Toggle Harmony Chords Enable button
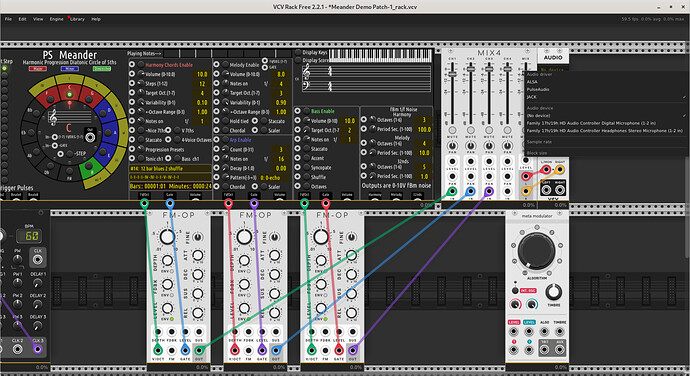The width and height of the screenshot is (690, 376). (141, 65)
